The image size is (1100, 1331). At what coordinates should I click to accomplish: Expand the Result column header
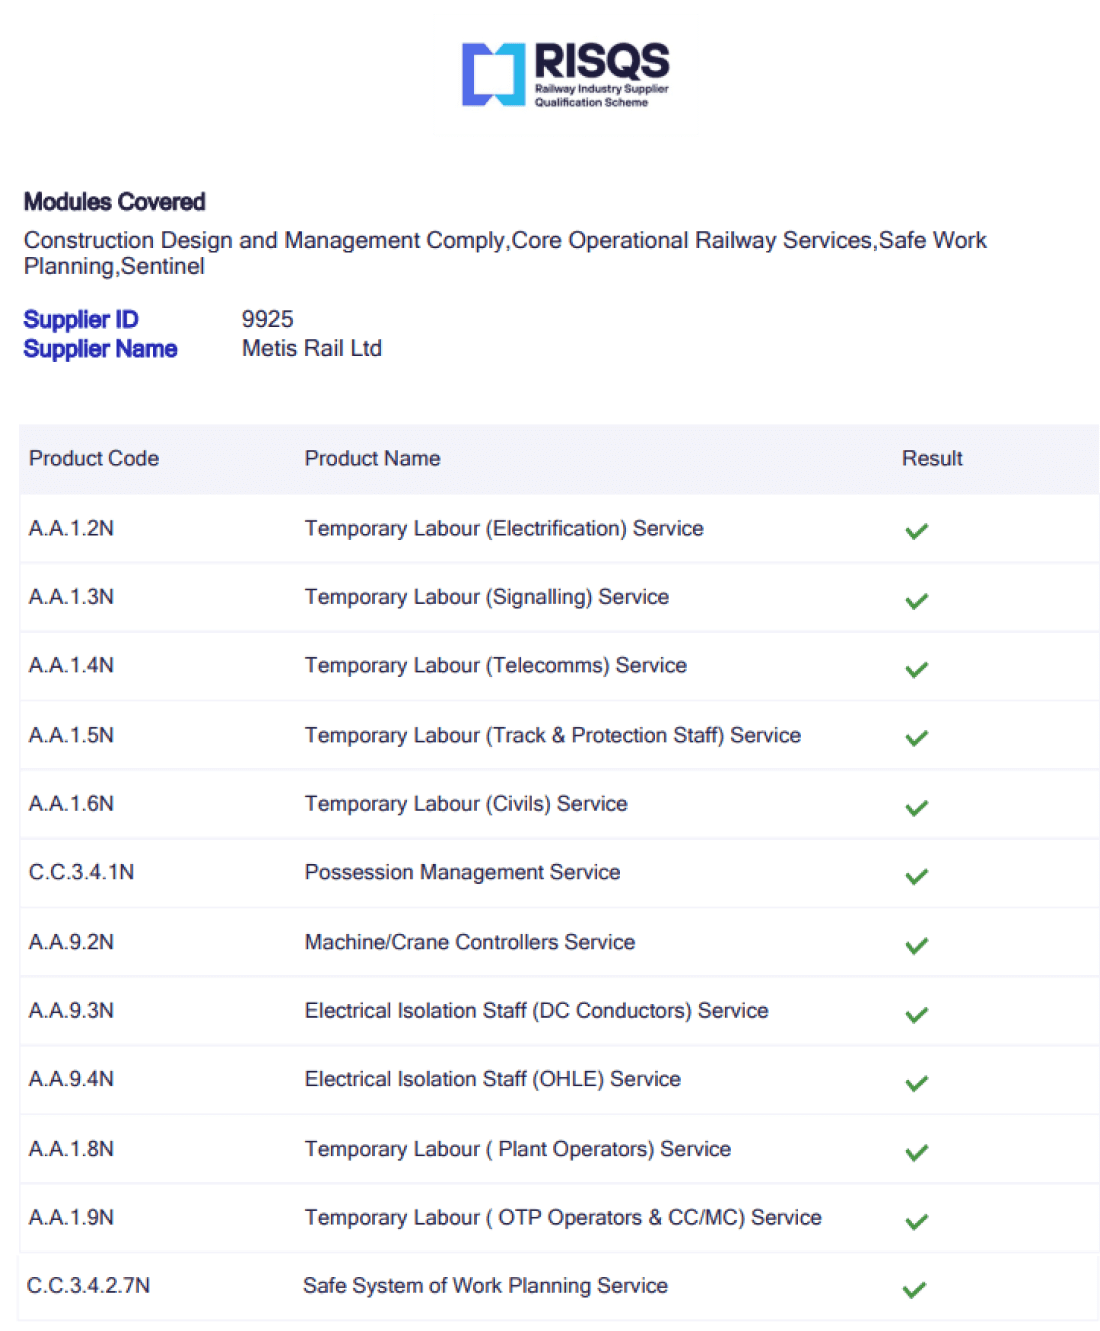(x=932, y=458)
